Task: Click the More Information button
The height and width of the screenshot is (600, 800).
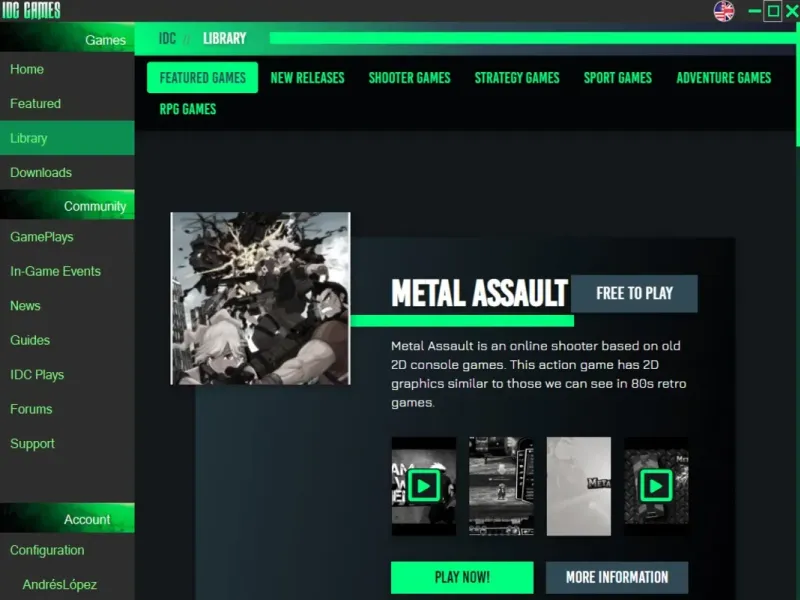Action: 617,578
